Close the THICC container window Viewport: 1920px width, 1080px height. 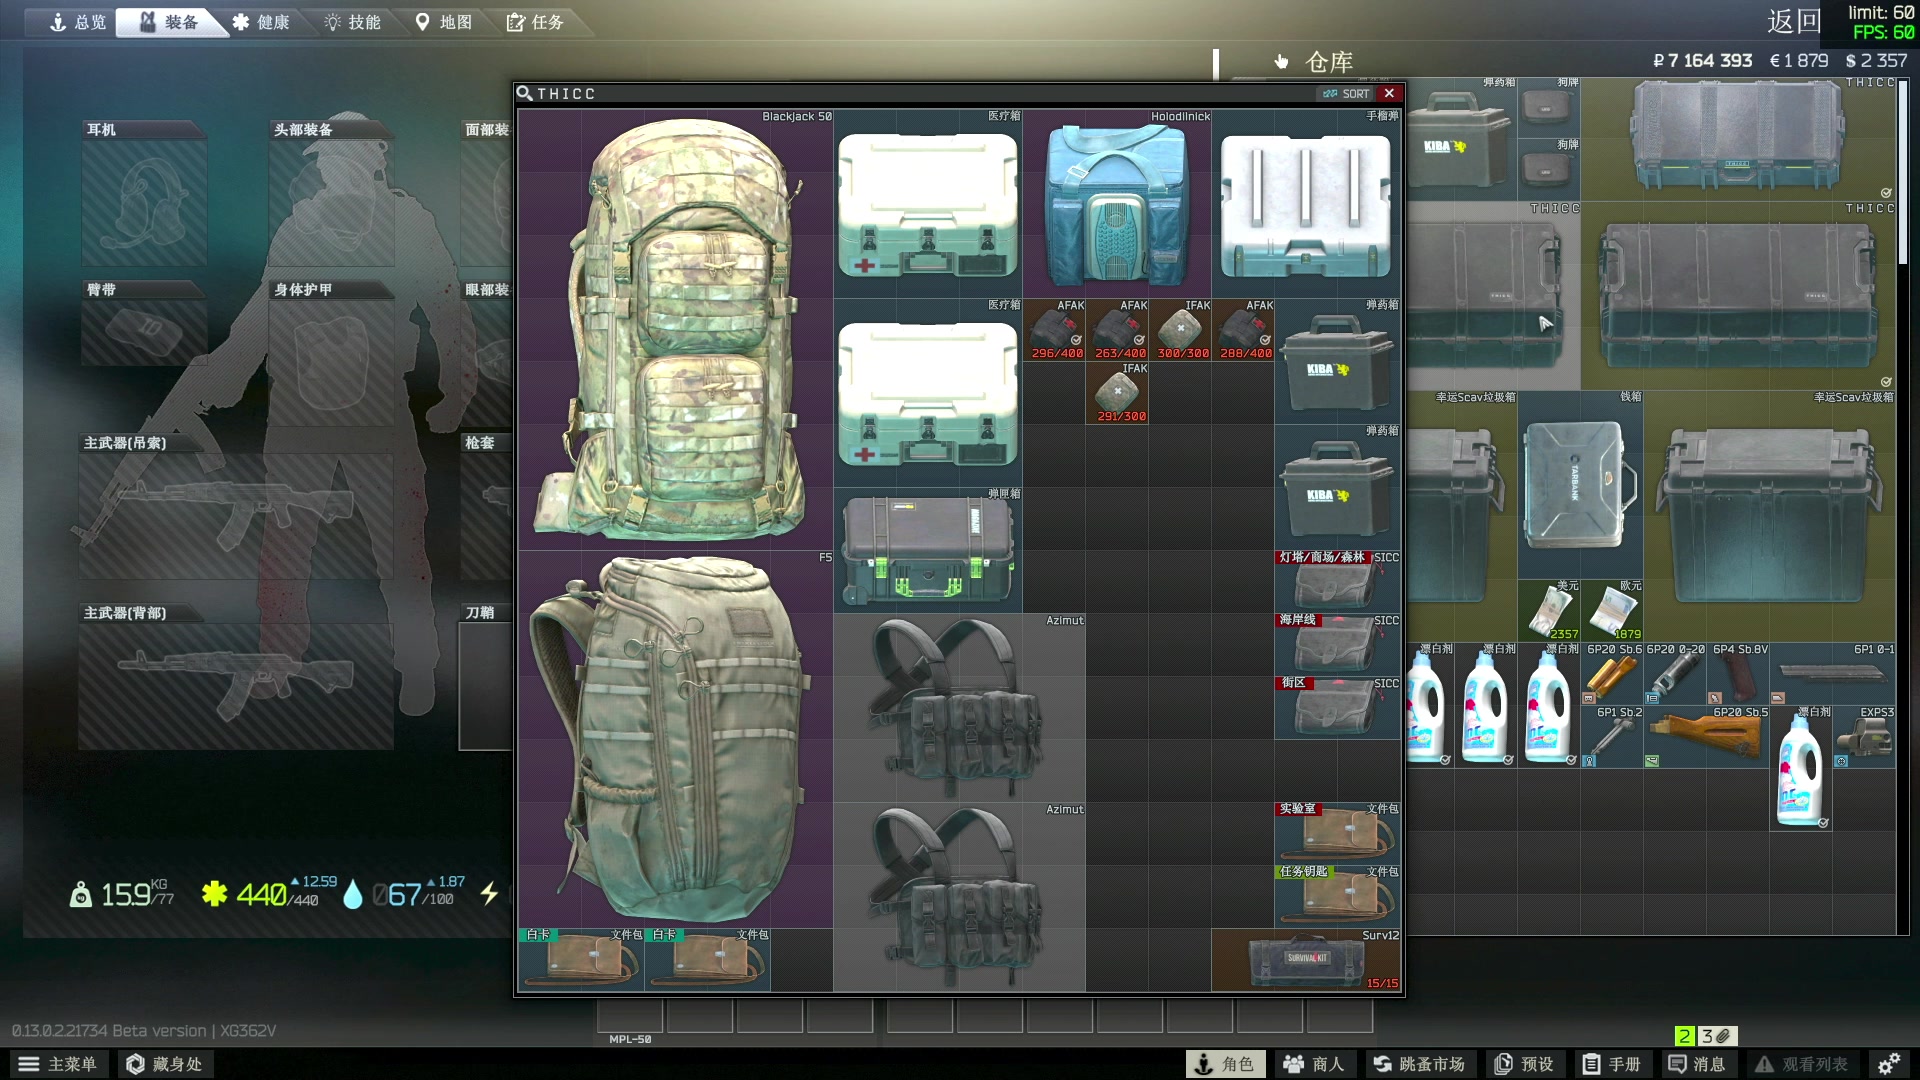pos(1389,93)
